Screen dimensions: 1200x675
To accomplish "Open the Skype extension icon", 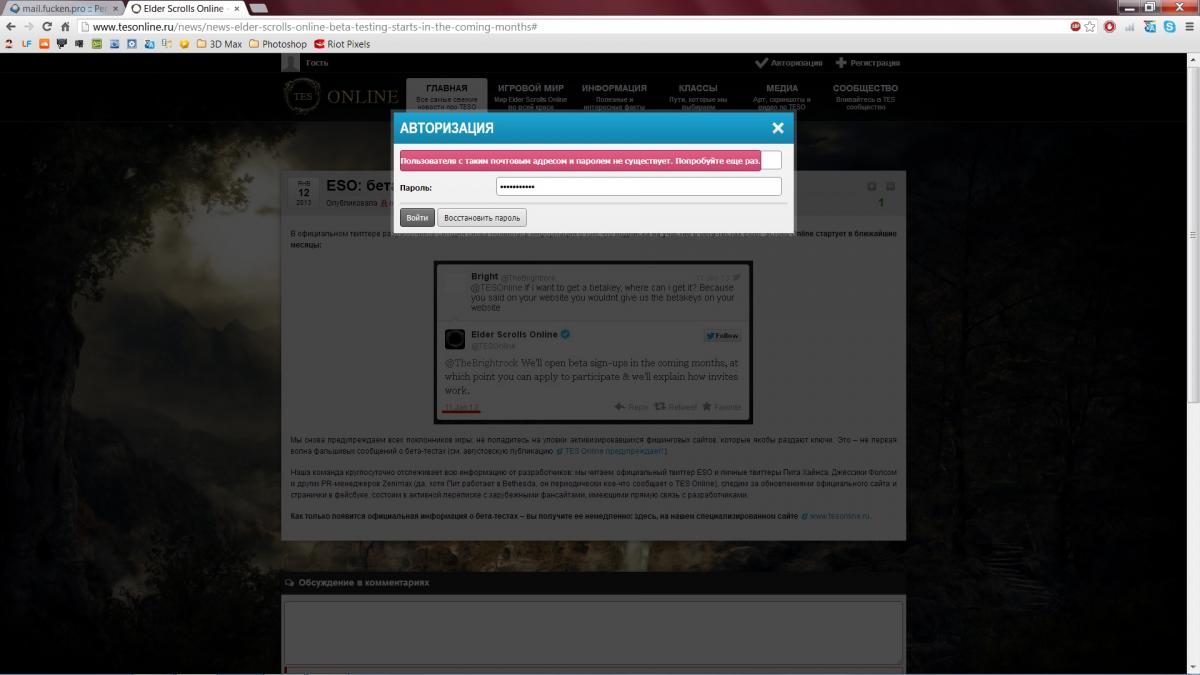I will 1168,26.
